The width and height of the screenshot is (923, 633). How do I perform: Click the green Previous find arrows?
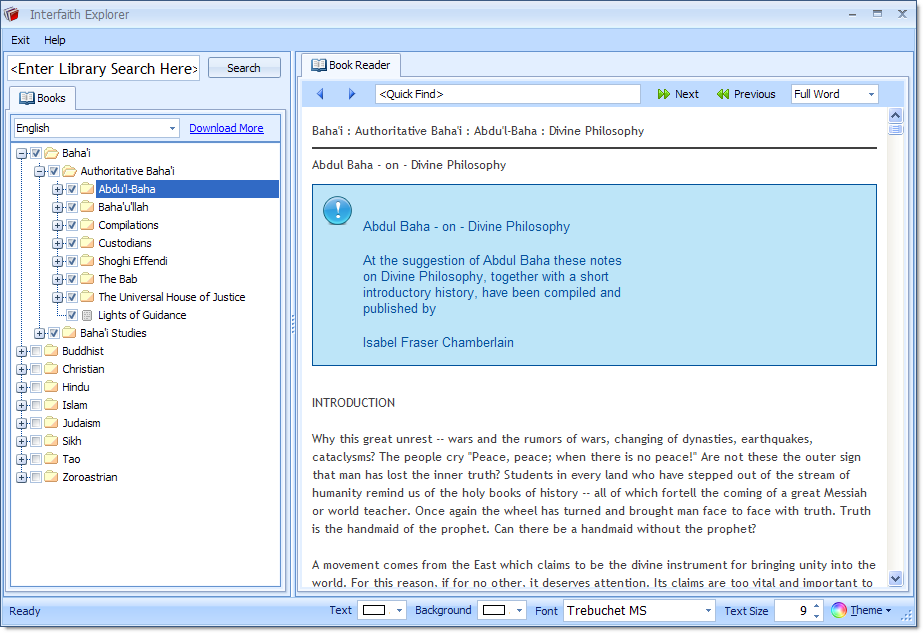(x=723, y=94)
